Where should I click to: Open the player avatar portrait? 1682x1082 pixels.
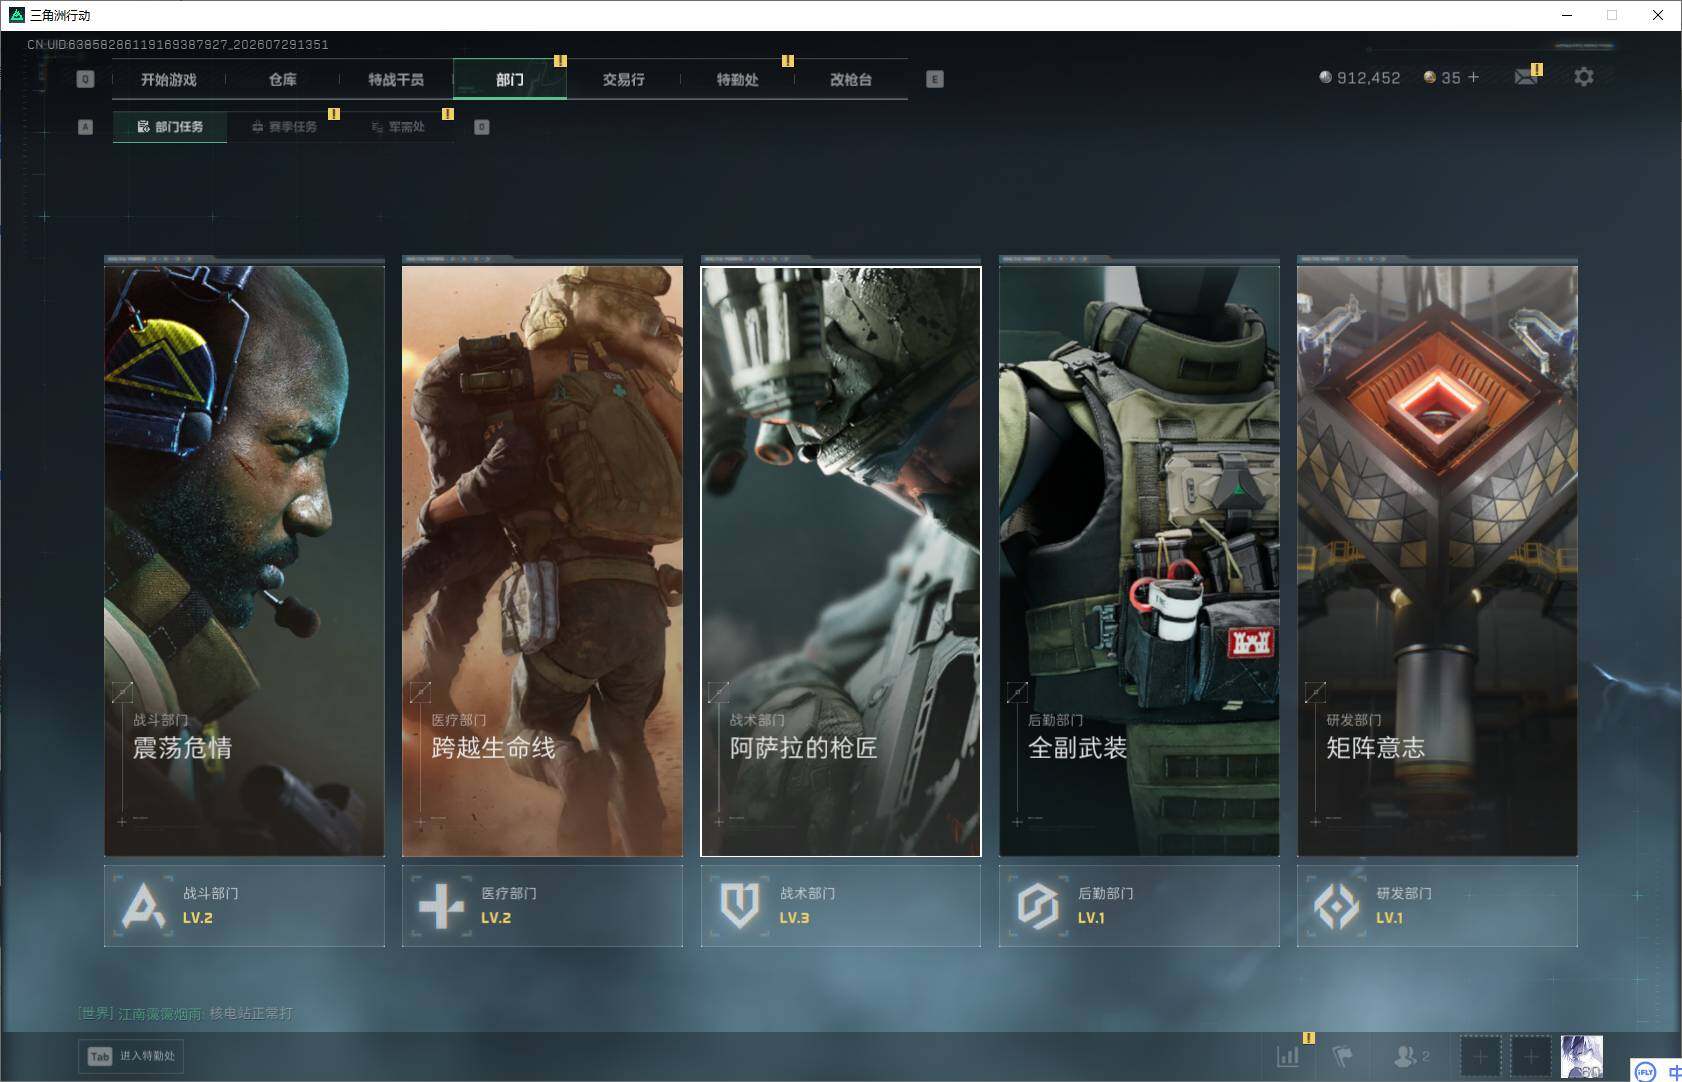1582,1056
